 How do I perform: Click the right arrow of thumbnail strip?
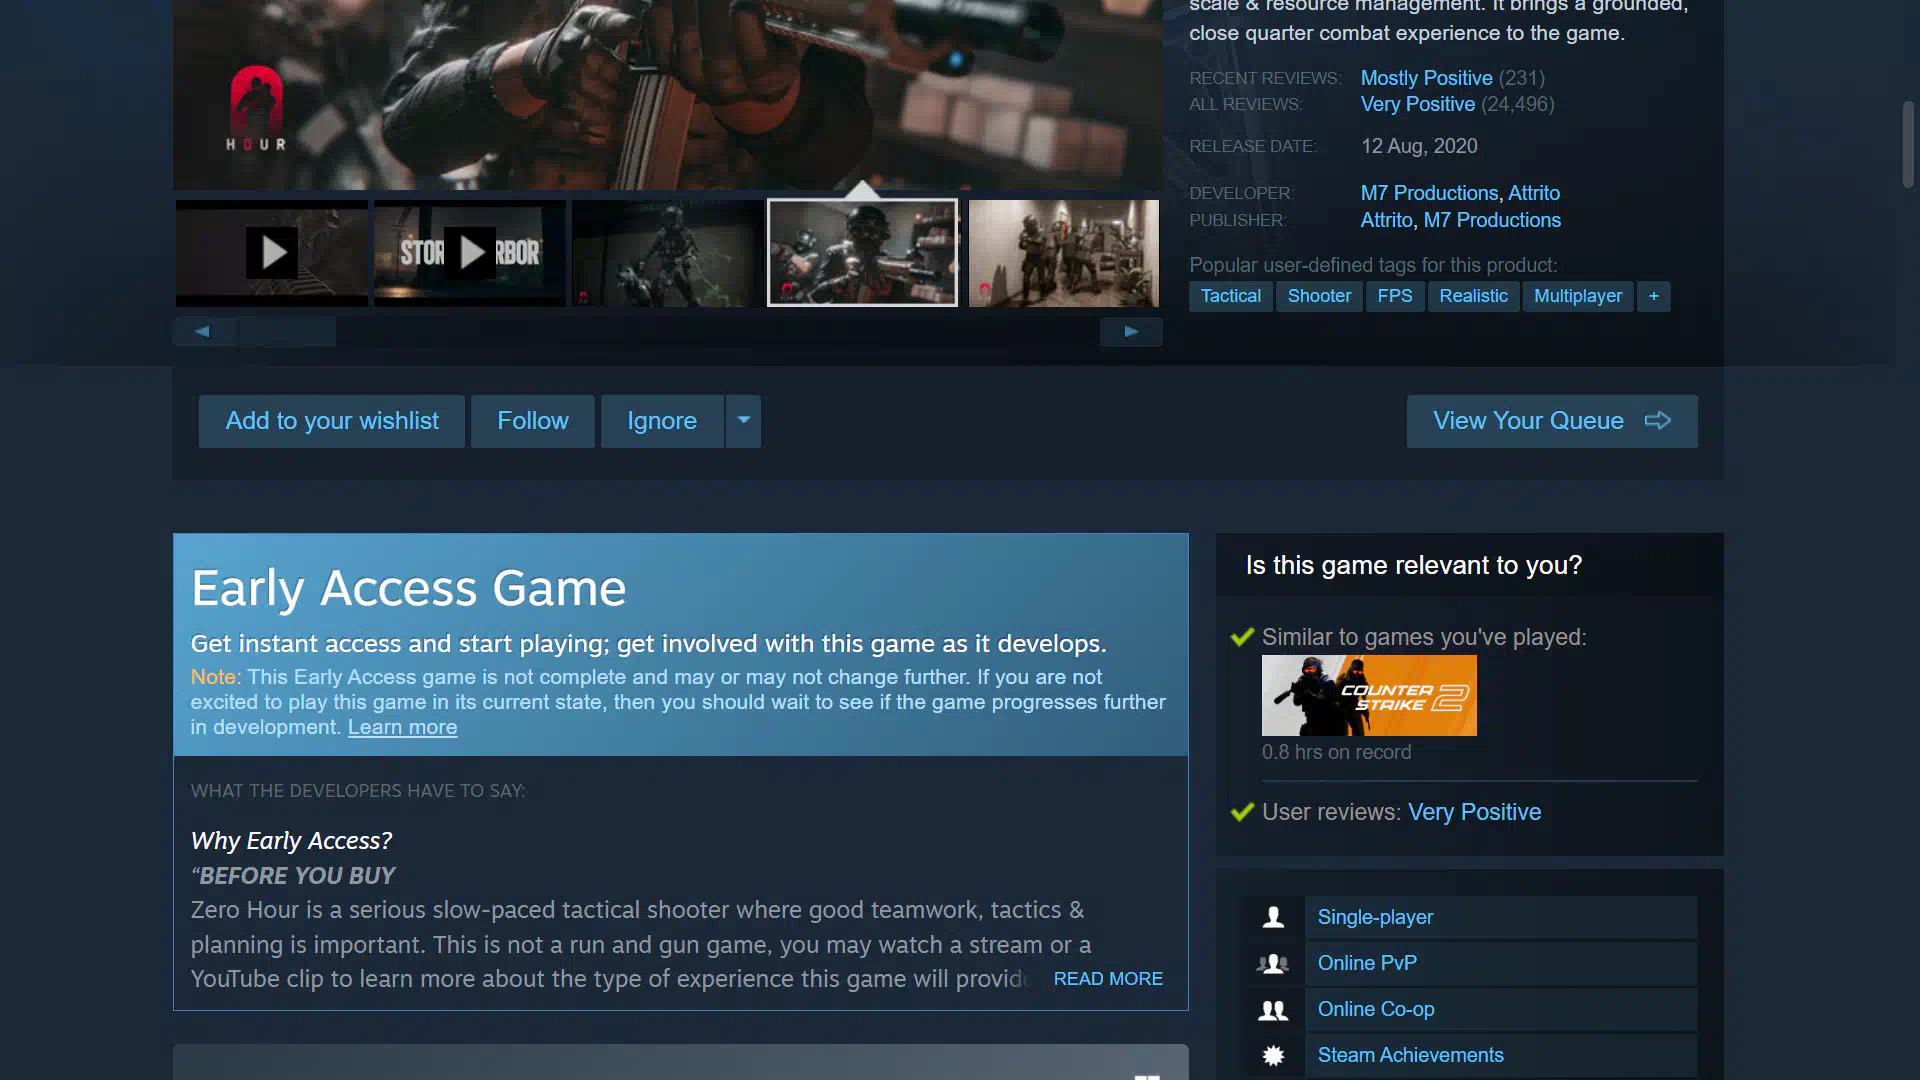1131,331
